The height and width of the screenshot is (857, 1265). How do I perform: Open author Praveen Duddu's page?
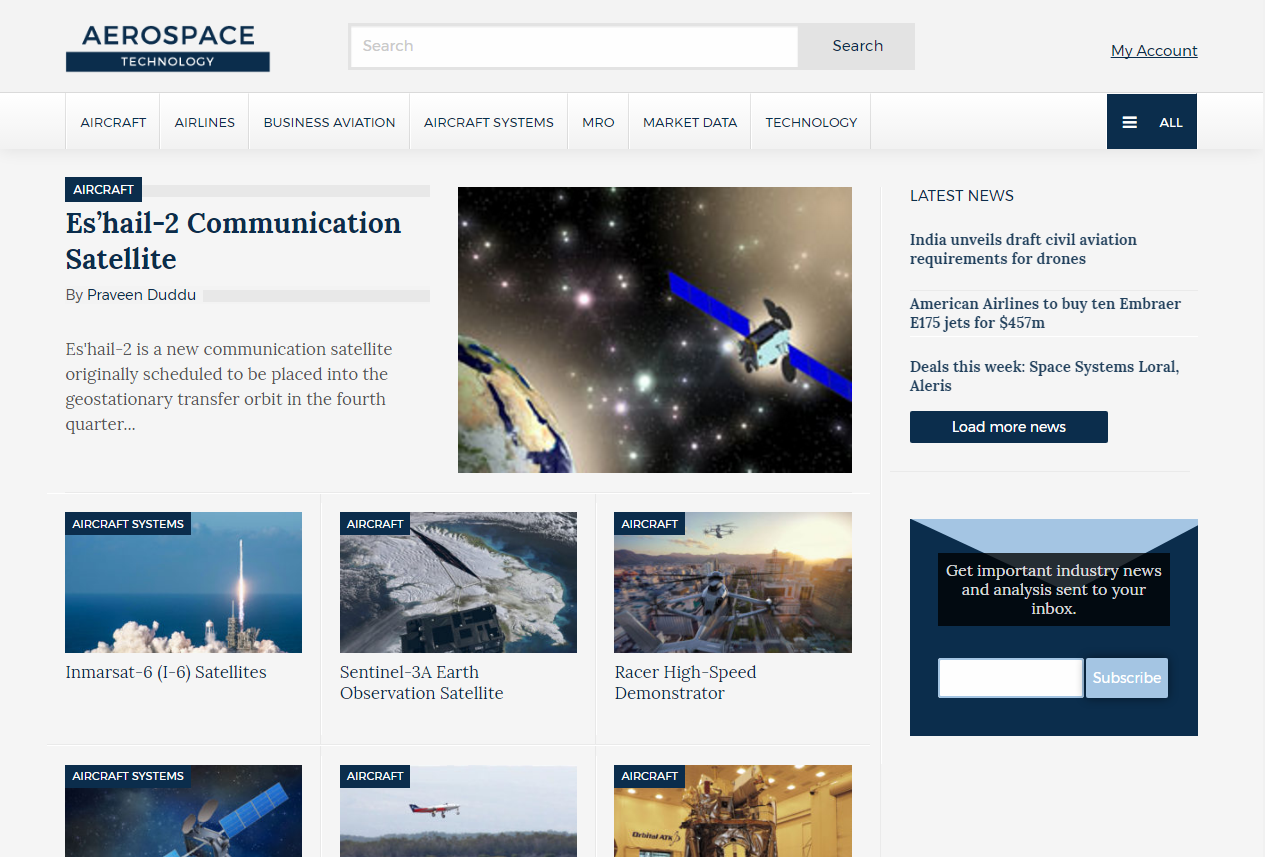[142, 295]
